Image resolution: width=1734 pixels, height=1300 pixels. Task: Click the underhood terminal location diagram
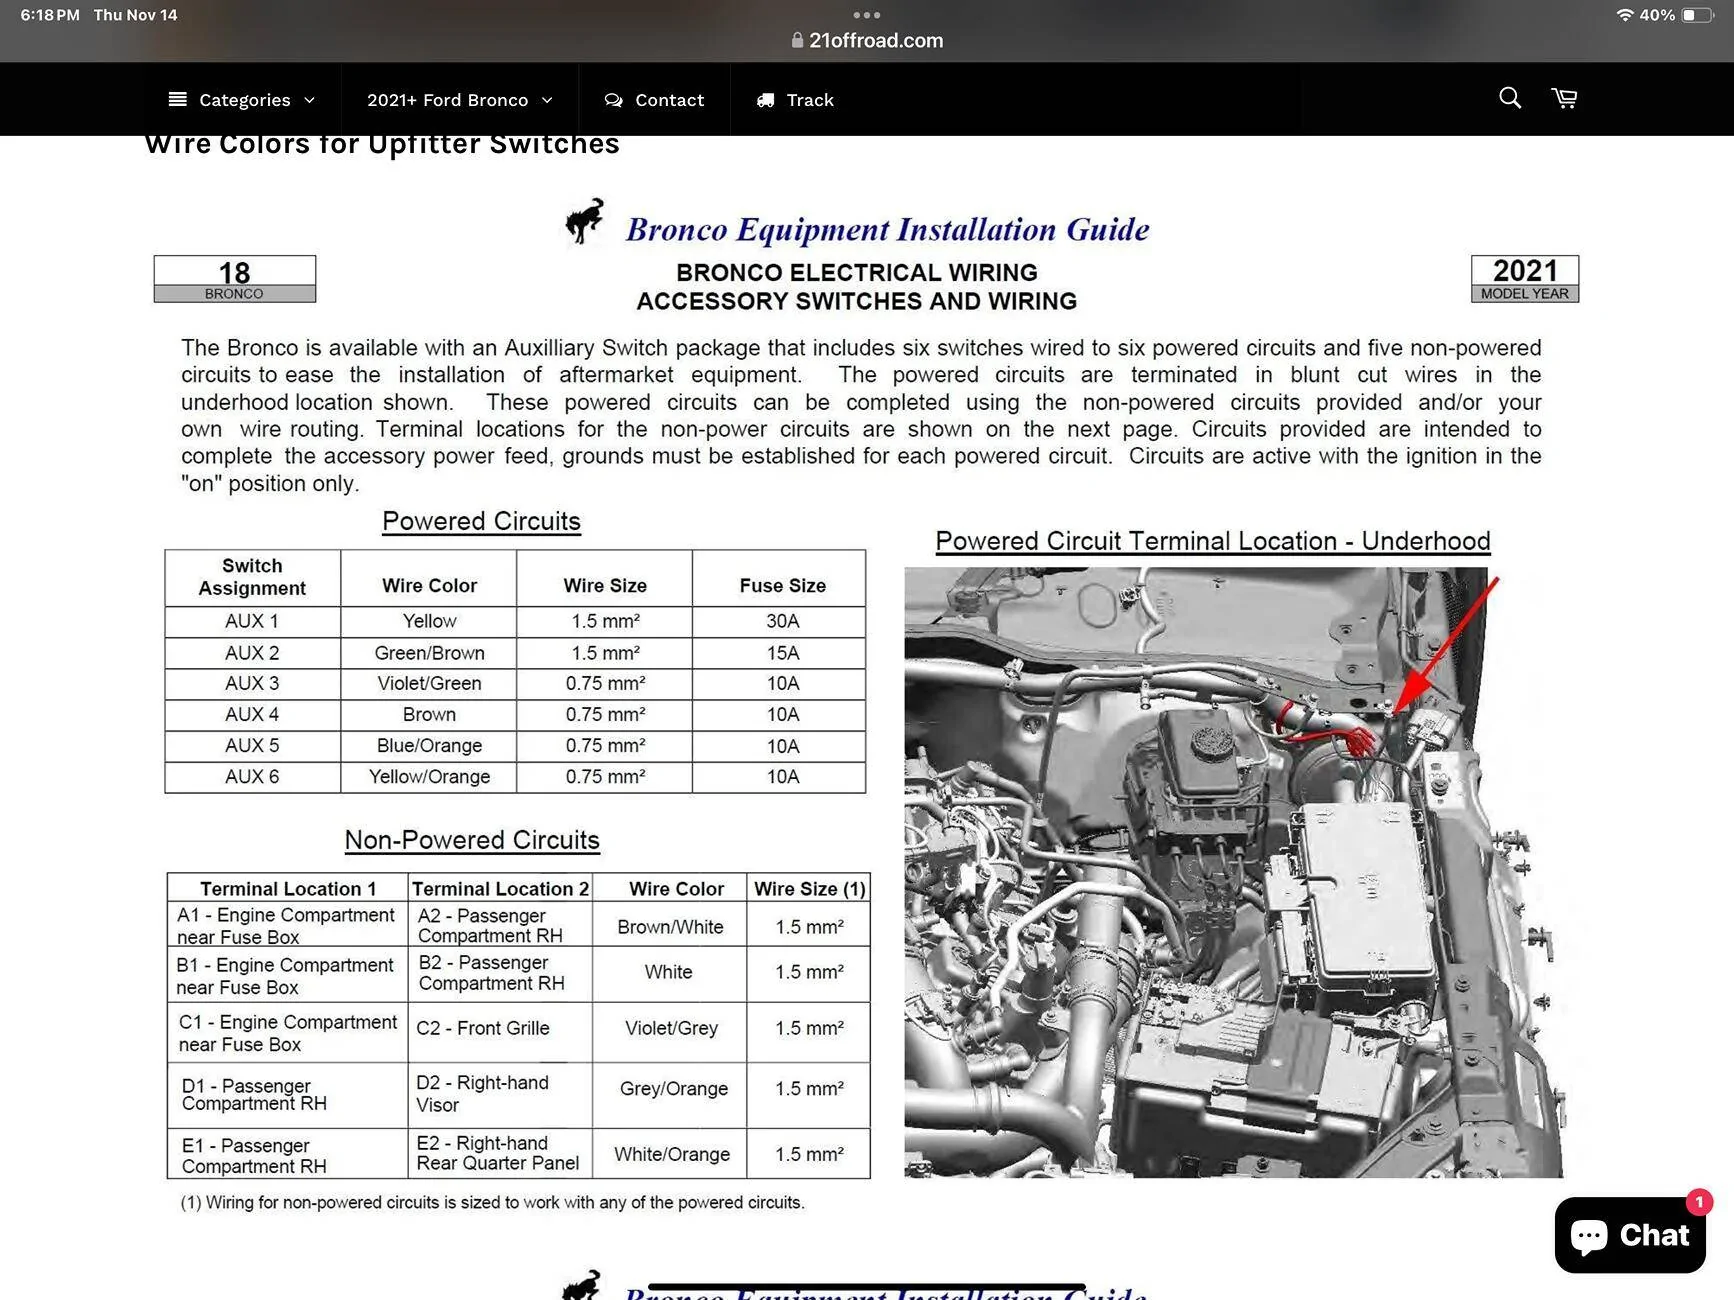click(1233, 872)
